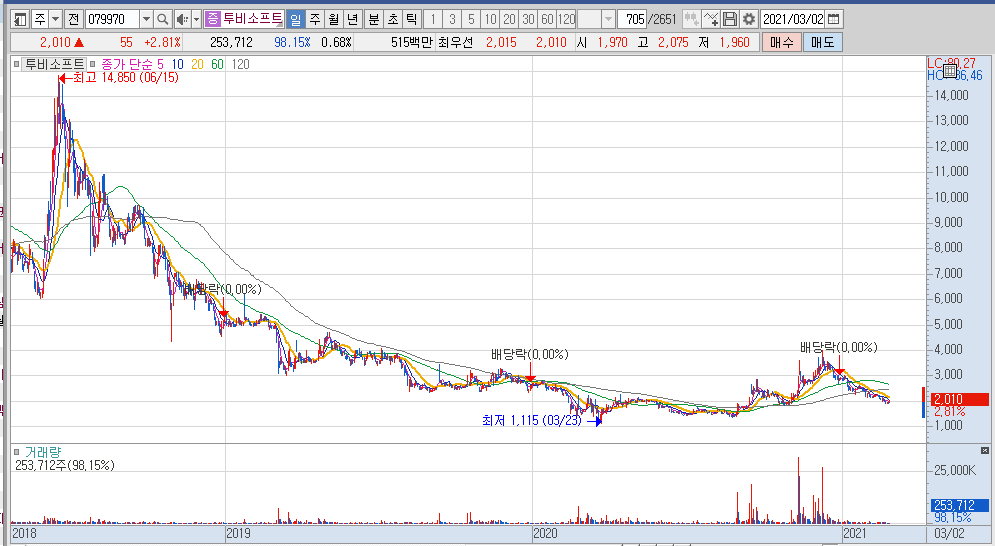Click the stock search magnifier icon
995x546 pixels.
[163, 19]
